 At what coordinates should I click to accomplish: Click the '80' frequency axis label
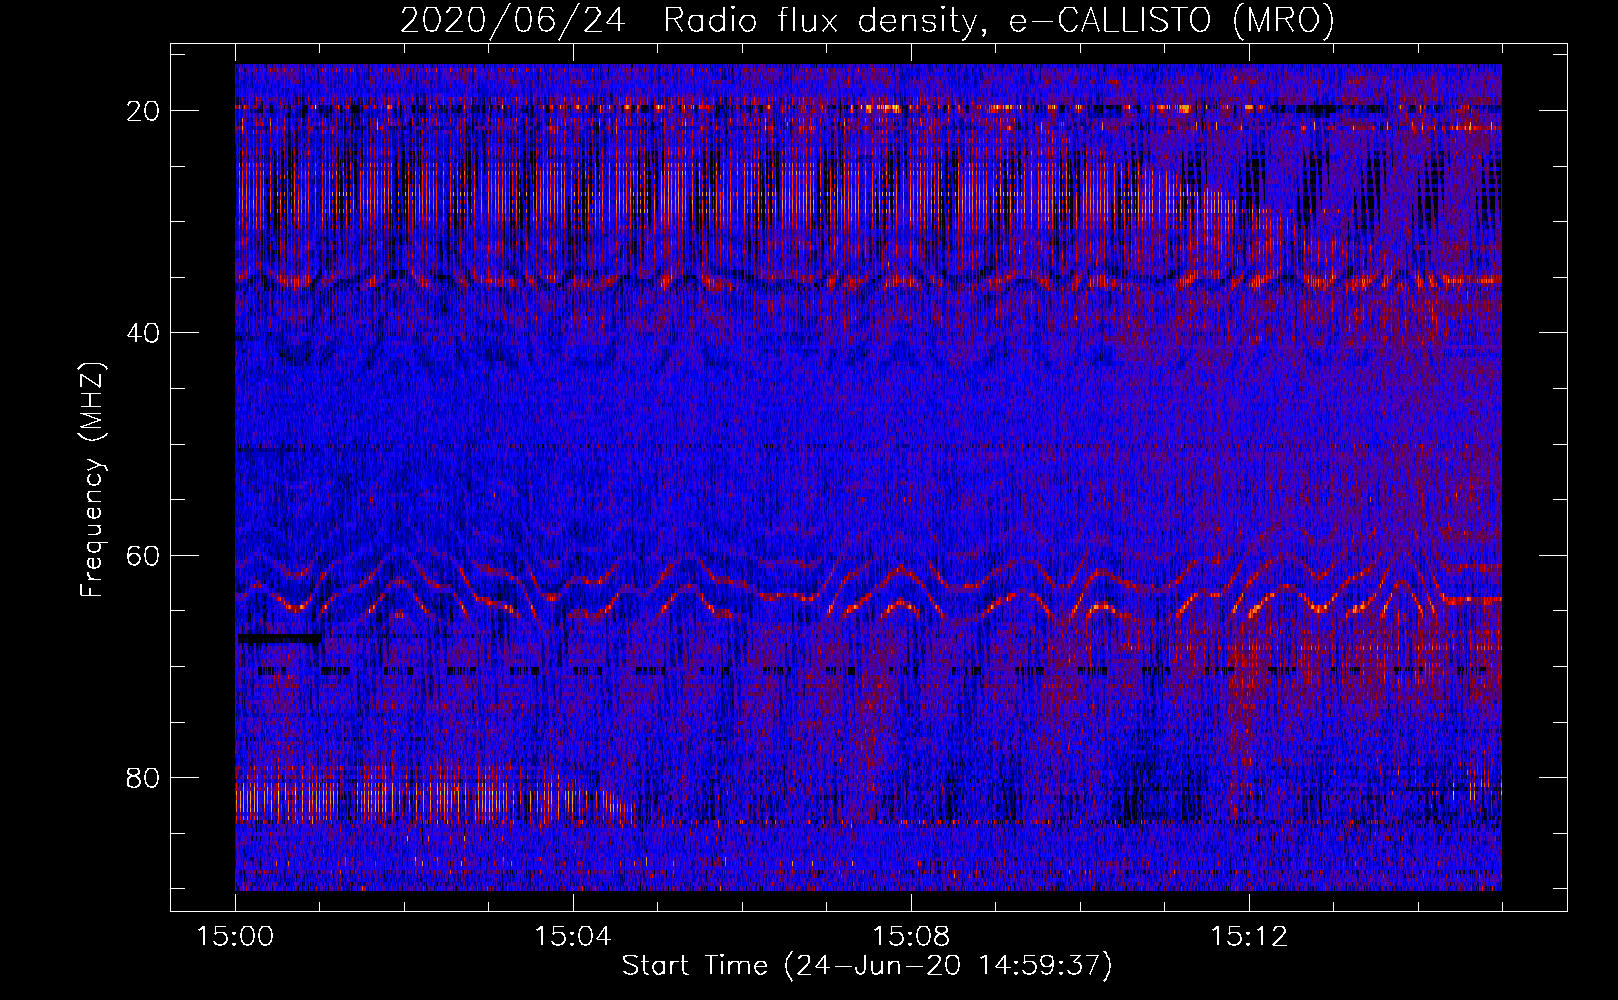(x=144, y=778)
